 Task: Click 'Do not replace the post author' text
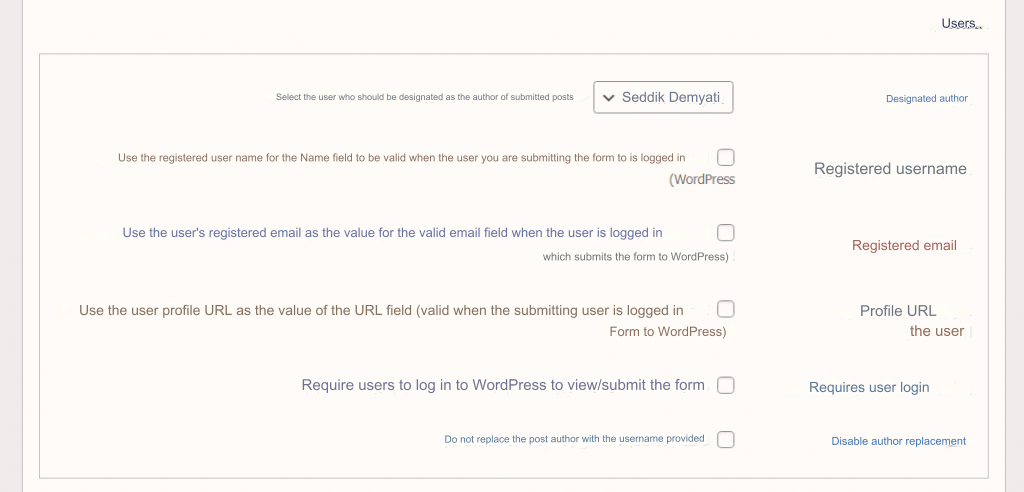[575, 439]
